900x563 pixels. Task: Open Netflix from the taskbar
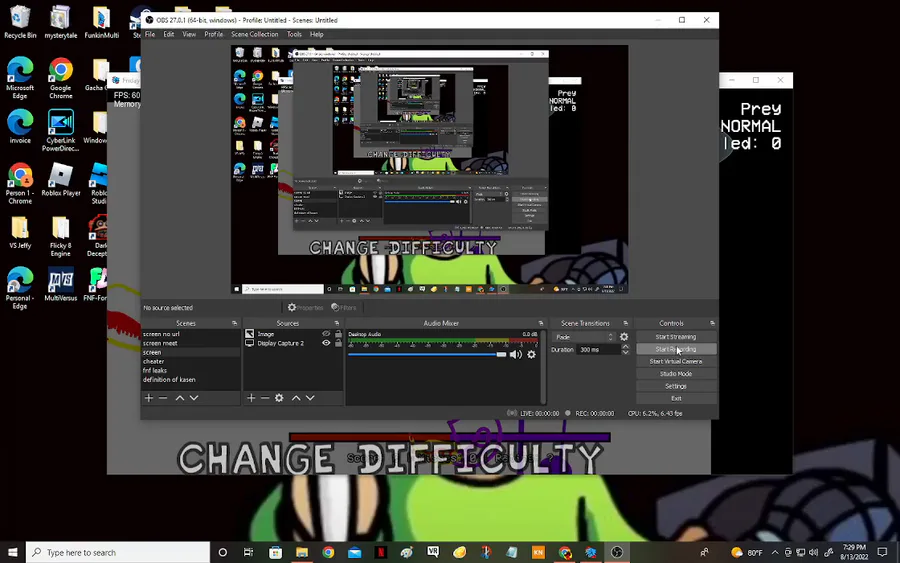point(381,552)
